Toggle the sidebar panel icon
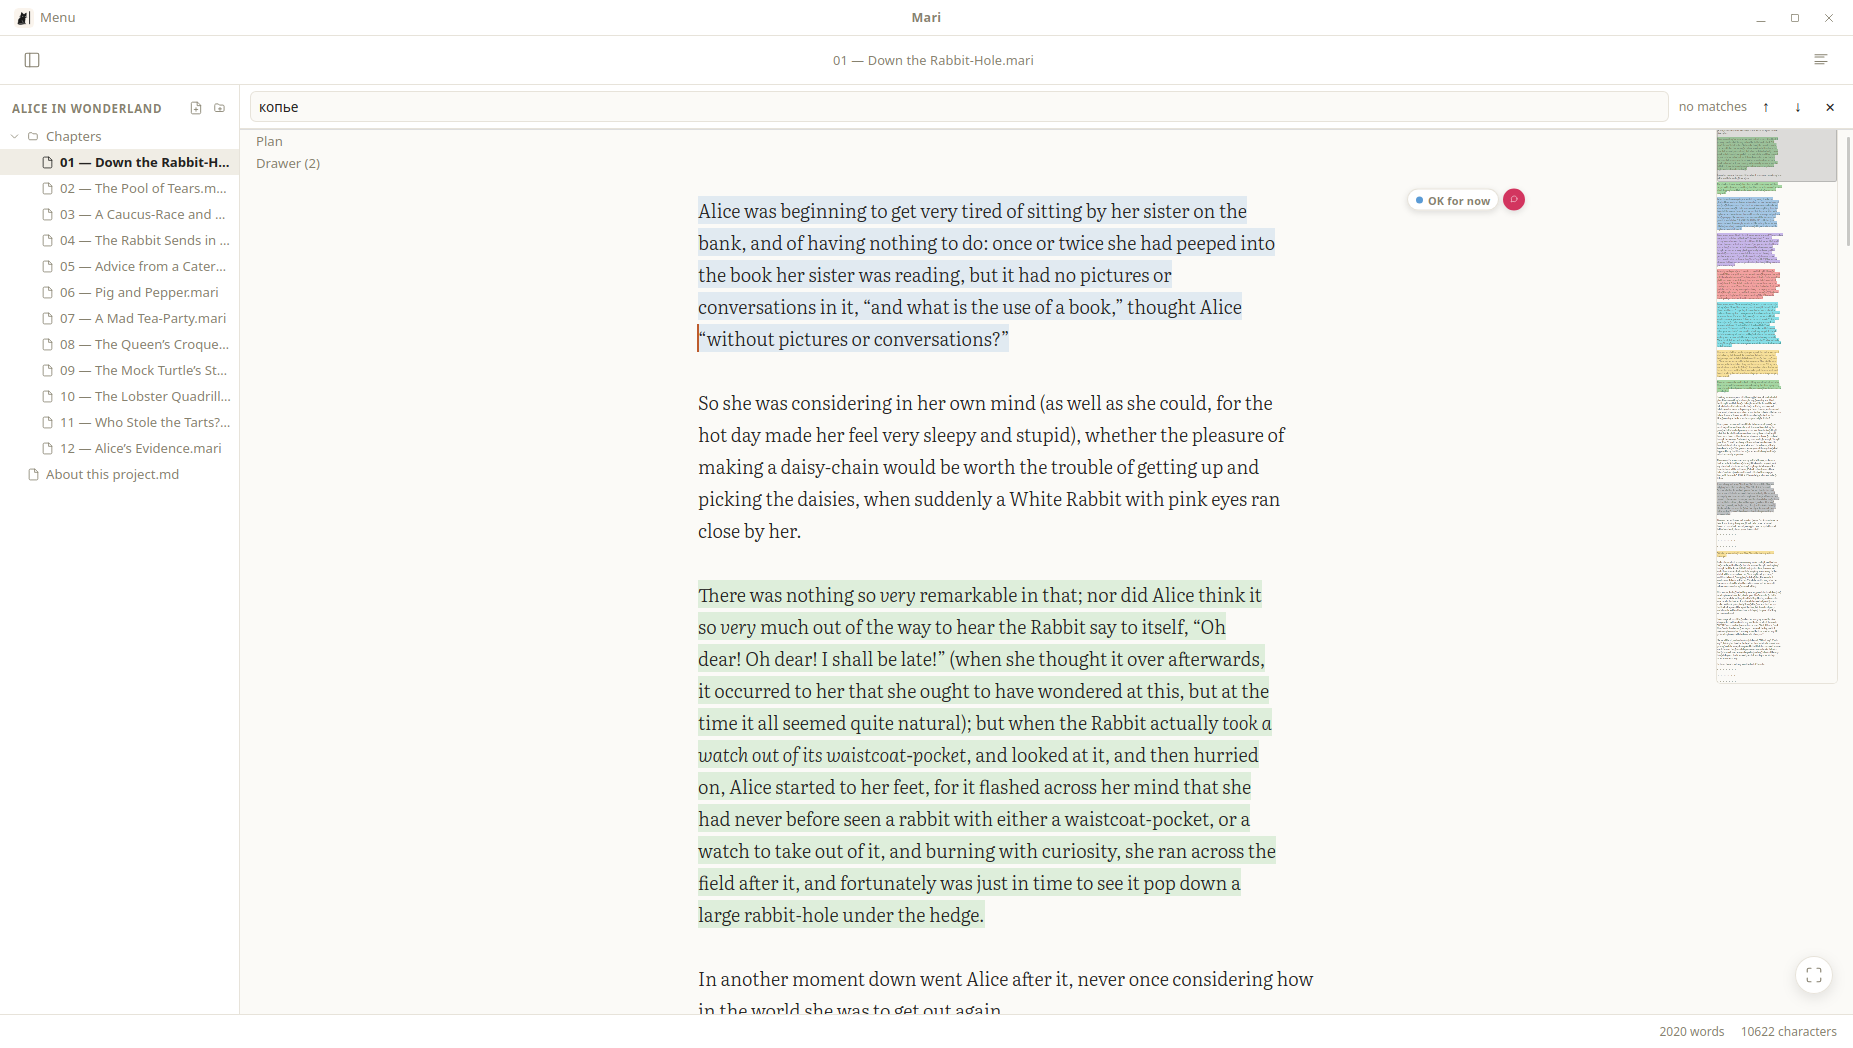1853x1048 pixels. pos(32,60)
